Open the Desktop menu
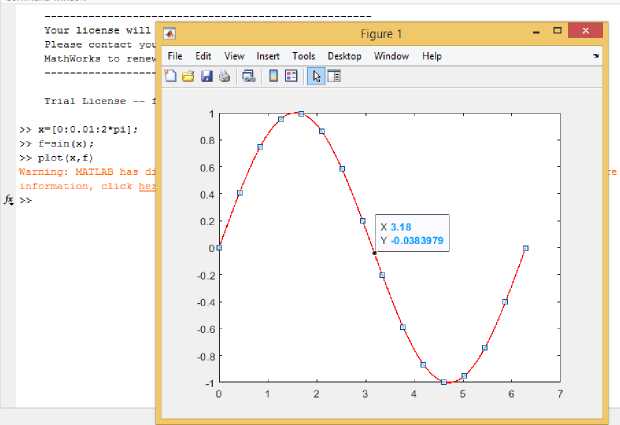 (x=344, y=56)
